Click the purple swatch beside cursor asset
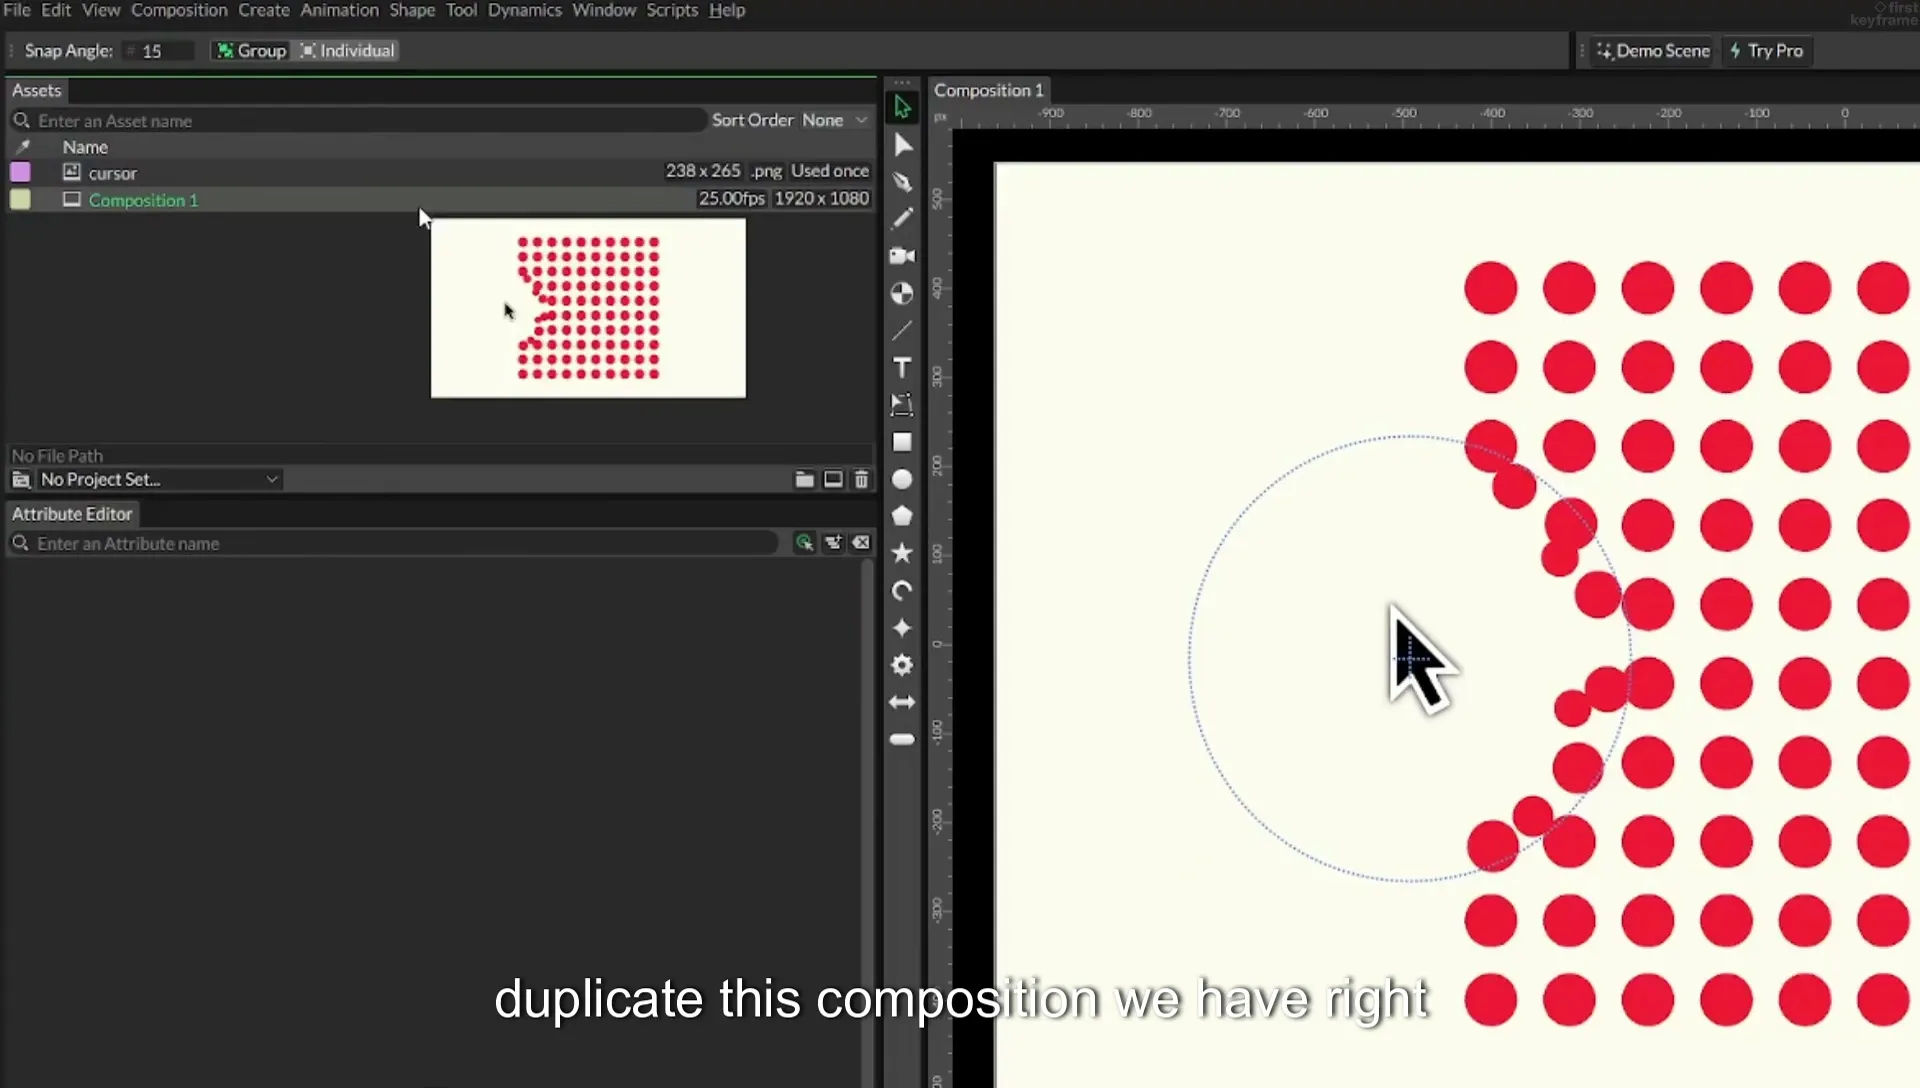 pos(20,172)
